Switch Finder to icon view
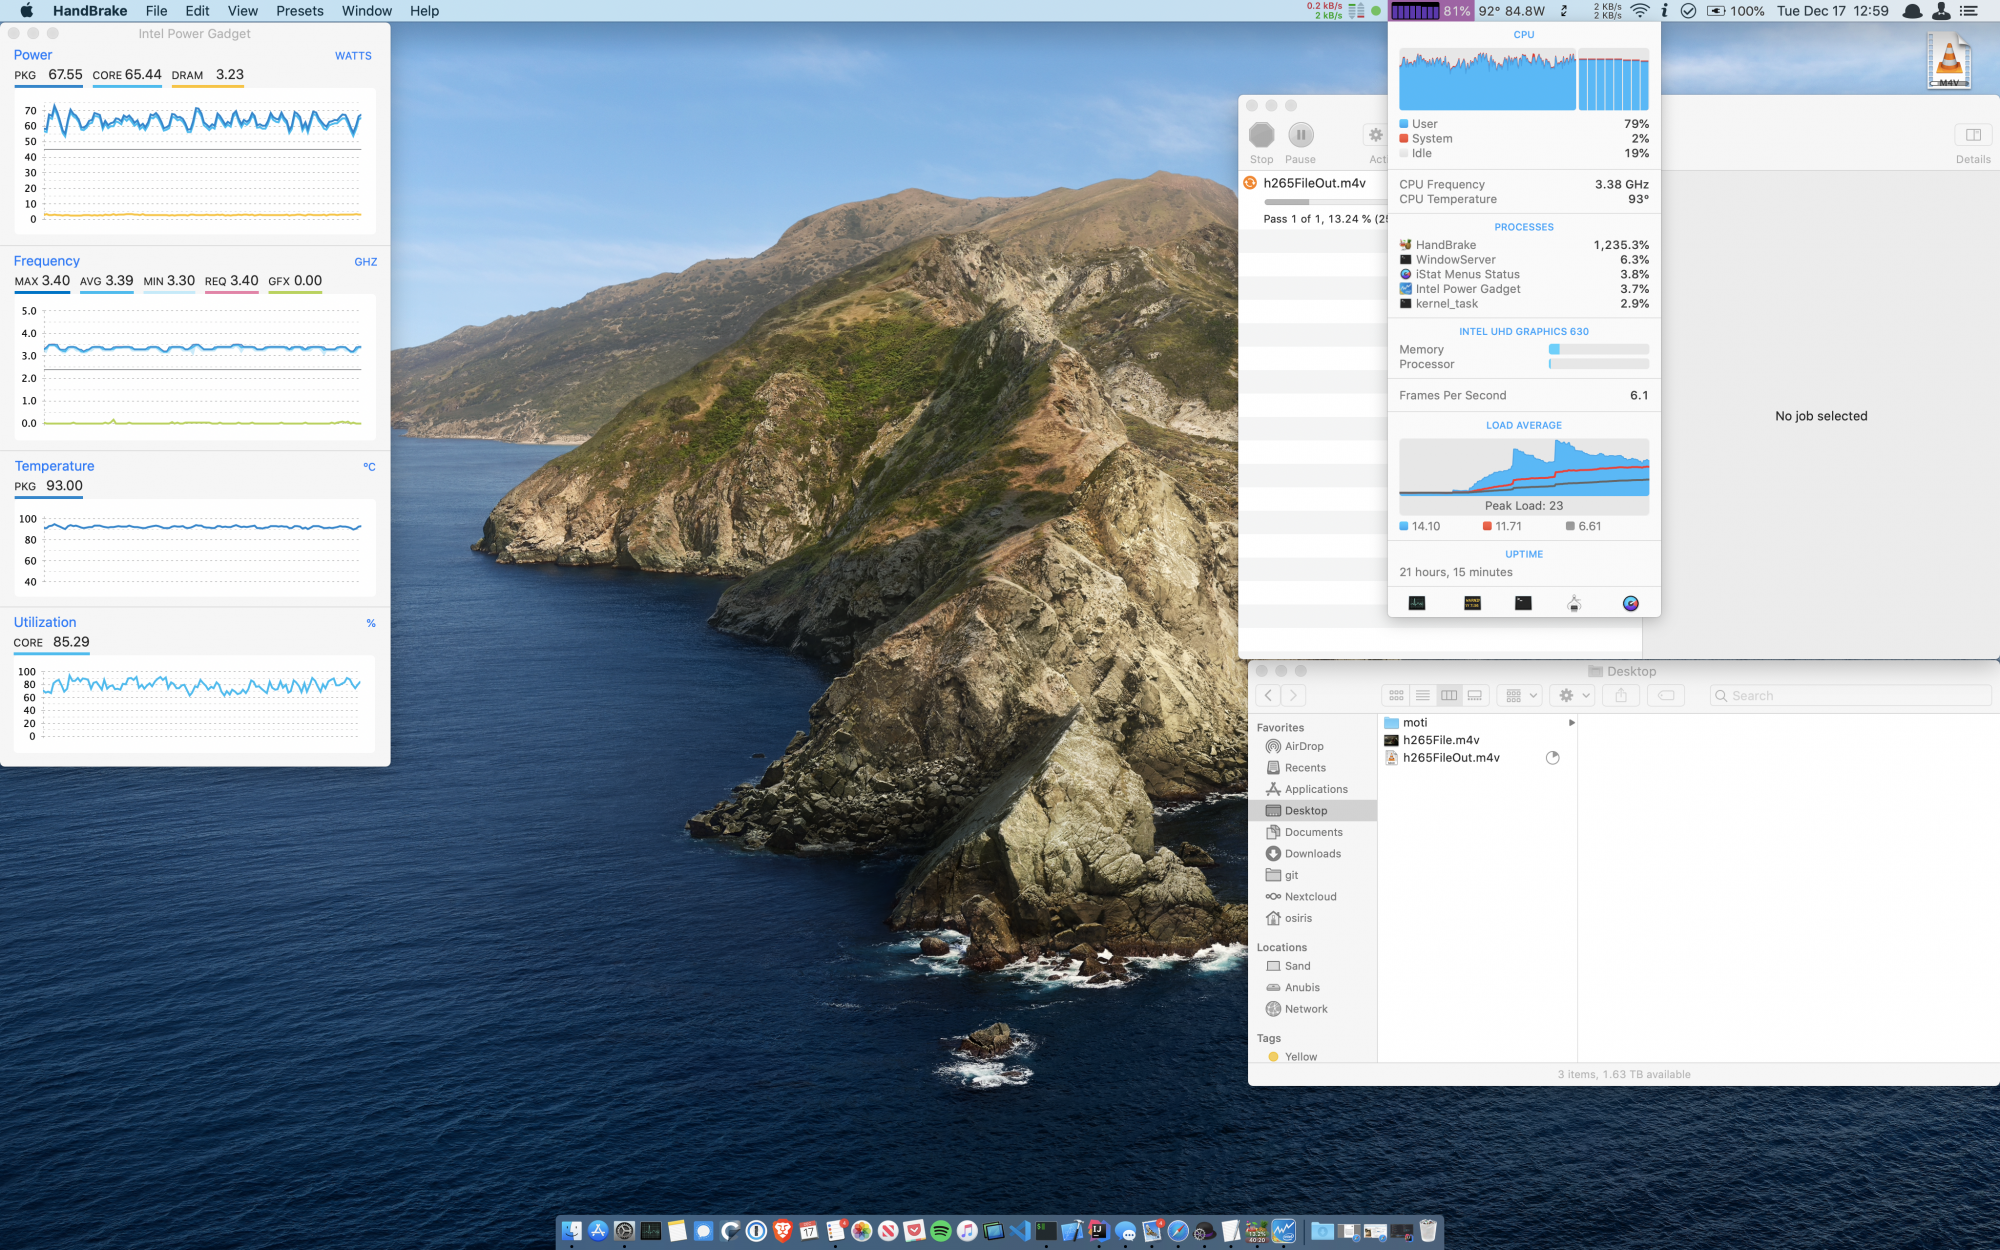The image size is (2000, 1250). coord(1396,696)
